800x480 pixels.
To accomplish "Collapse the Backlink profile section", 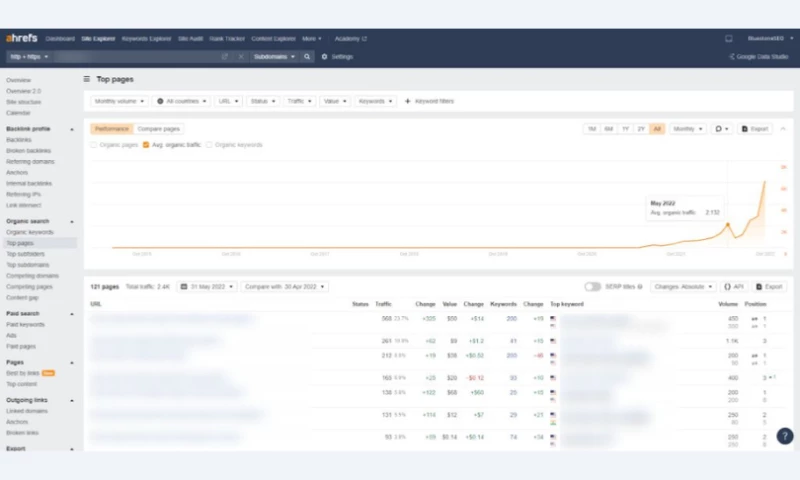I will [x=71, y=129].
